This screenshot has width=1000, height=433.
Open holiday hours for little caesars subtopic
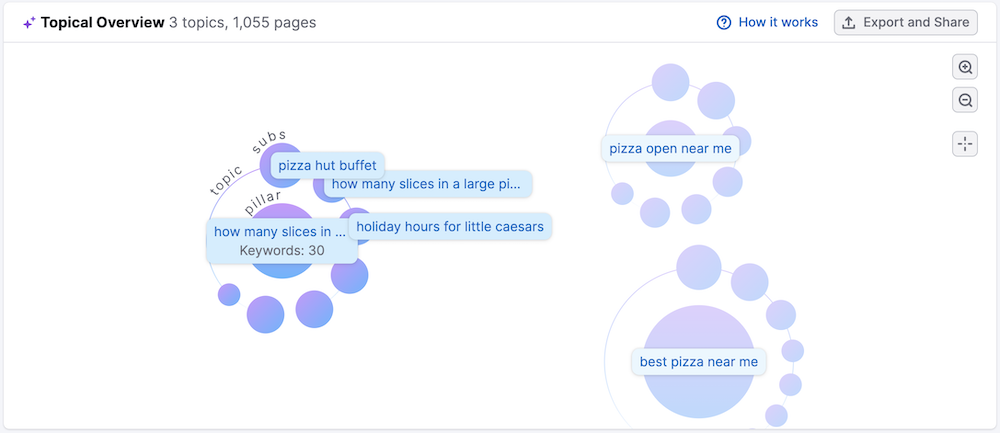(x=450, y=226)
